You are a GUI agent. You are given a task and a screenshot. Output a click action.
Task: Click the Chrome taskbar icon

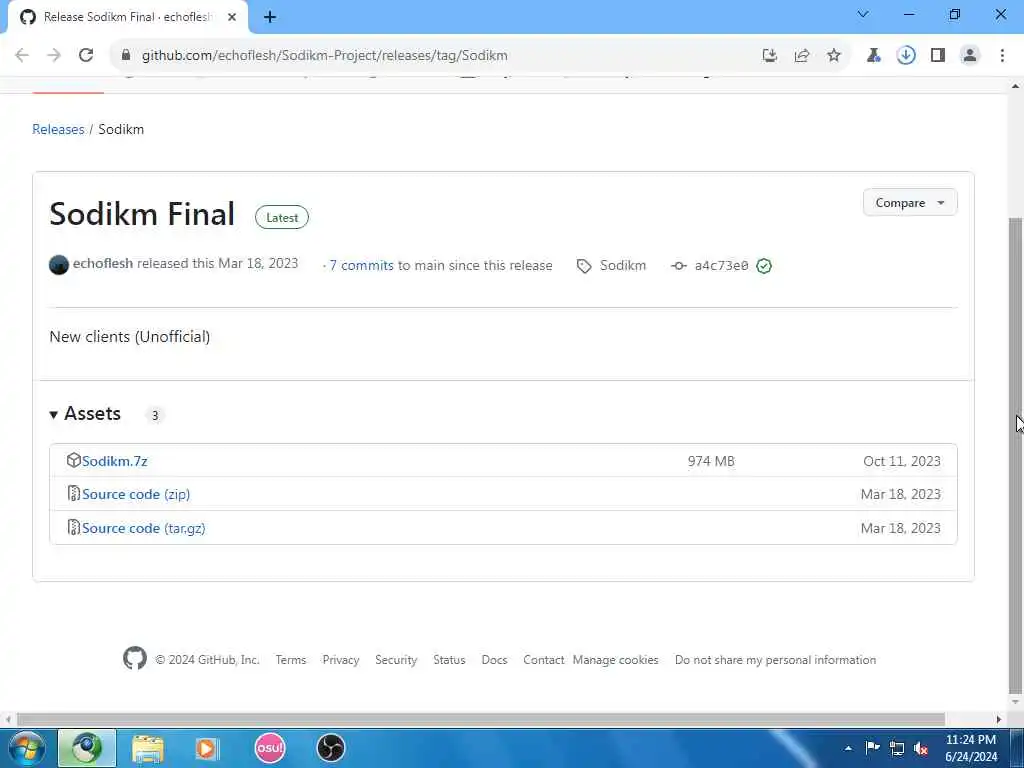(x=87, y=748)
